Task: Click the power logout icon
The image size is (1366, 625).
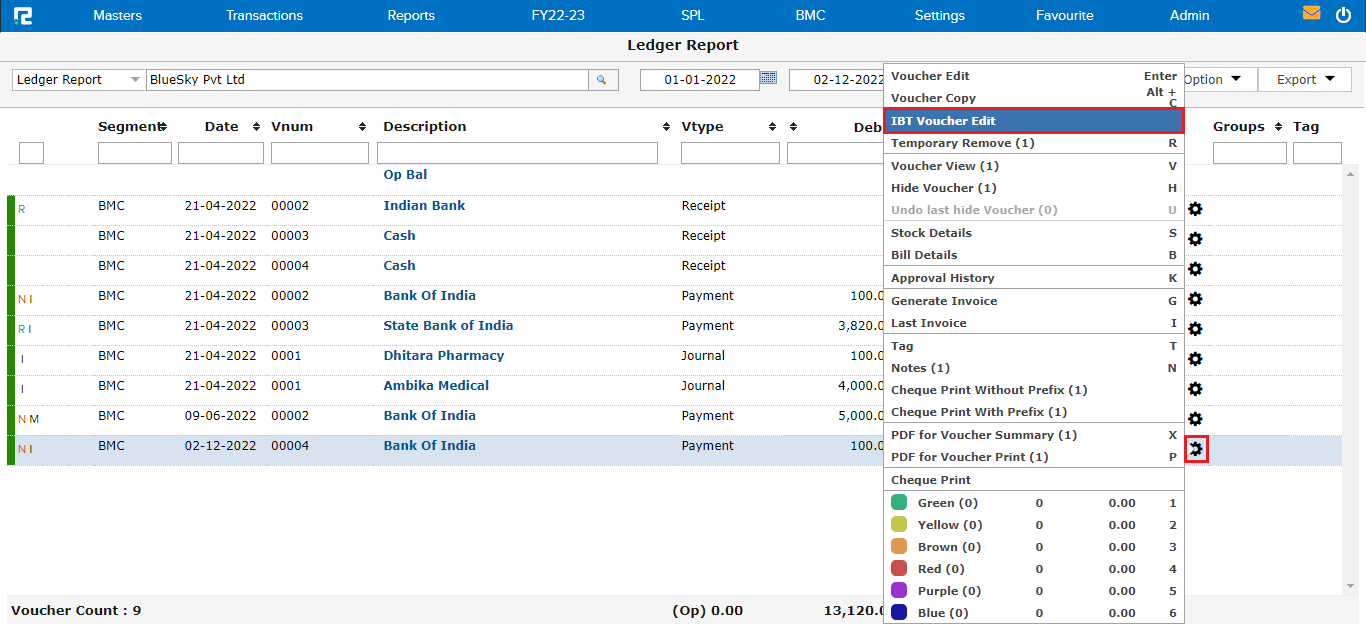Action: coord(1343,15)
